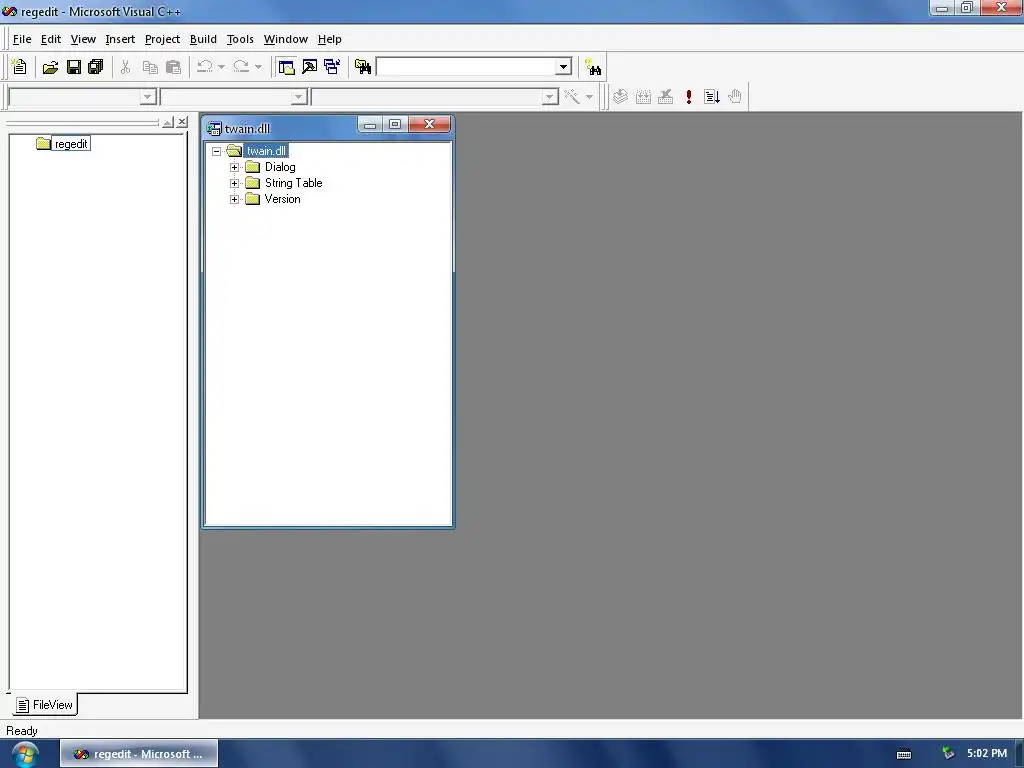Close the workspace pane
The width and height of the screenshot is (1024, 768).
click(182, 122)
